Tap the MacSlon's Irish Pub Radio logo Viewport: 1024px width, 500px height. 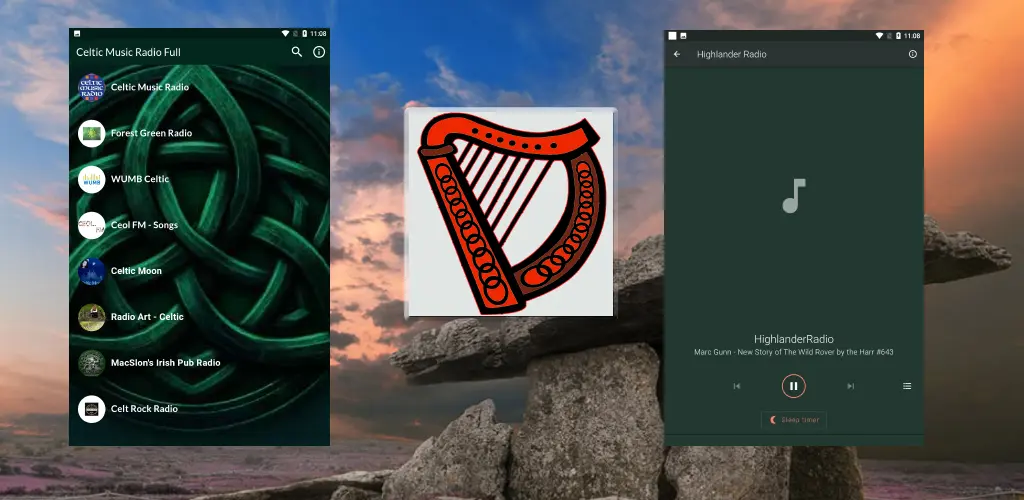91,363
